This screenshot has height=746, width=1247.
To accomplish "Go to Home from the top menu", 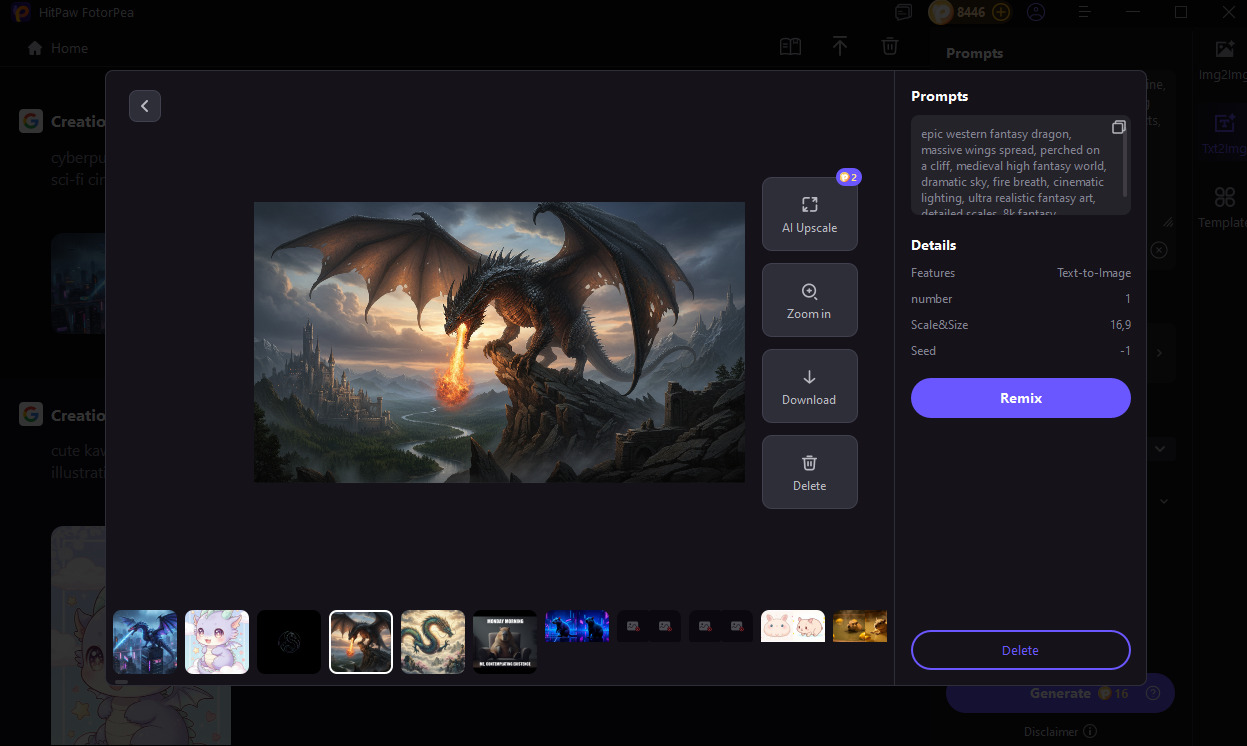I will point(56,47).
